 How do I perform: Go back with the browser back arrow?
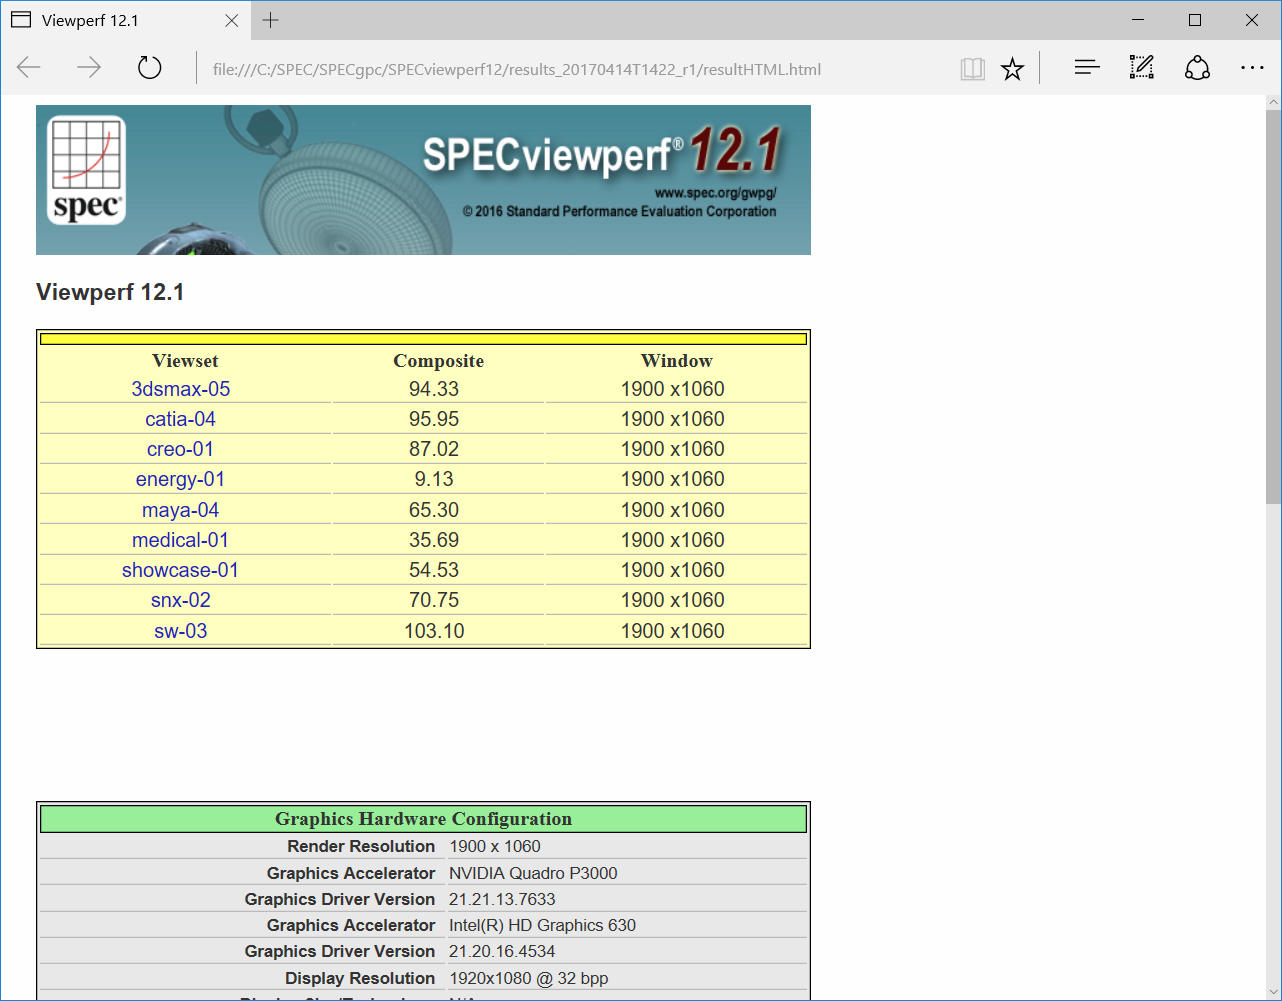(x=29, y=68)
